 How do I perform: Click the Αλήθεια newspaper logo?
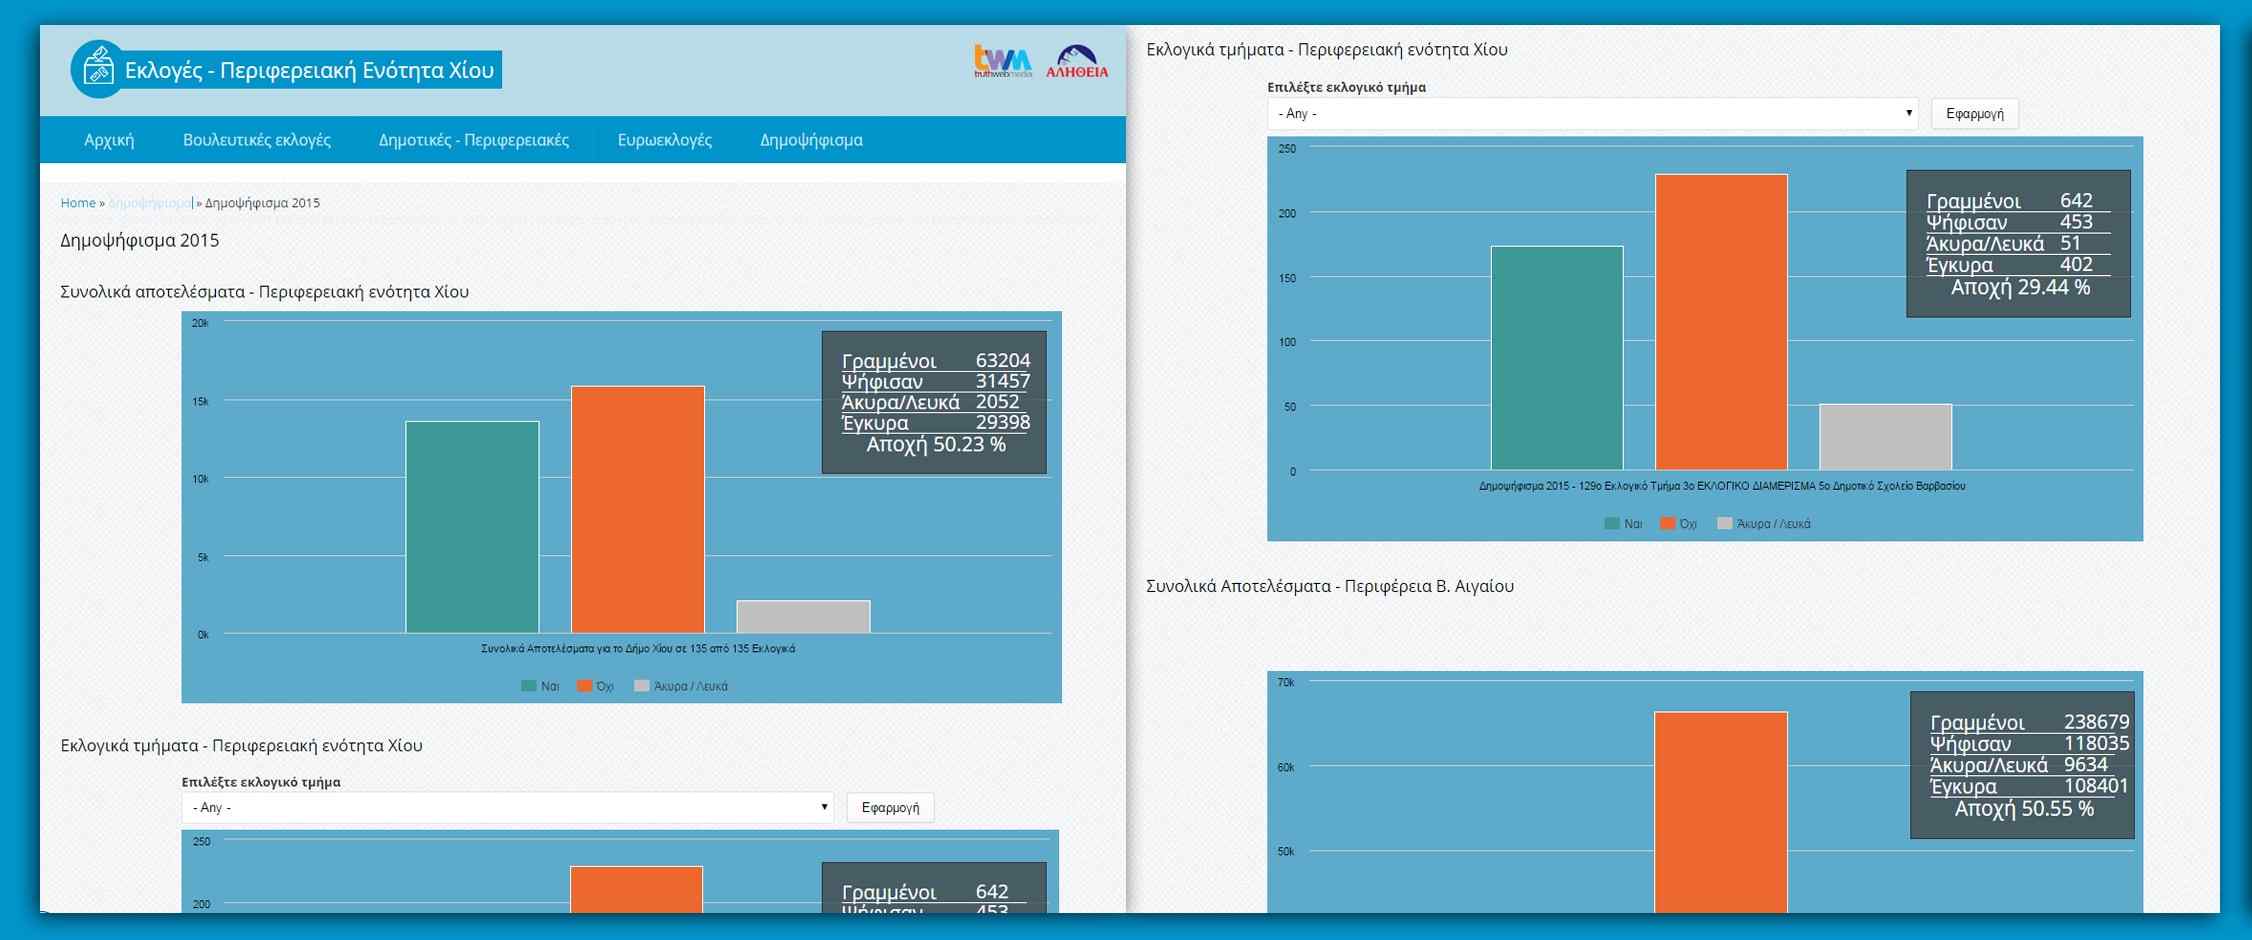[1077, 62]
